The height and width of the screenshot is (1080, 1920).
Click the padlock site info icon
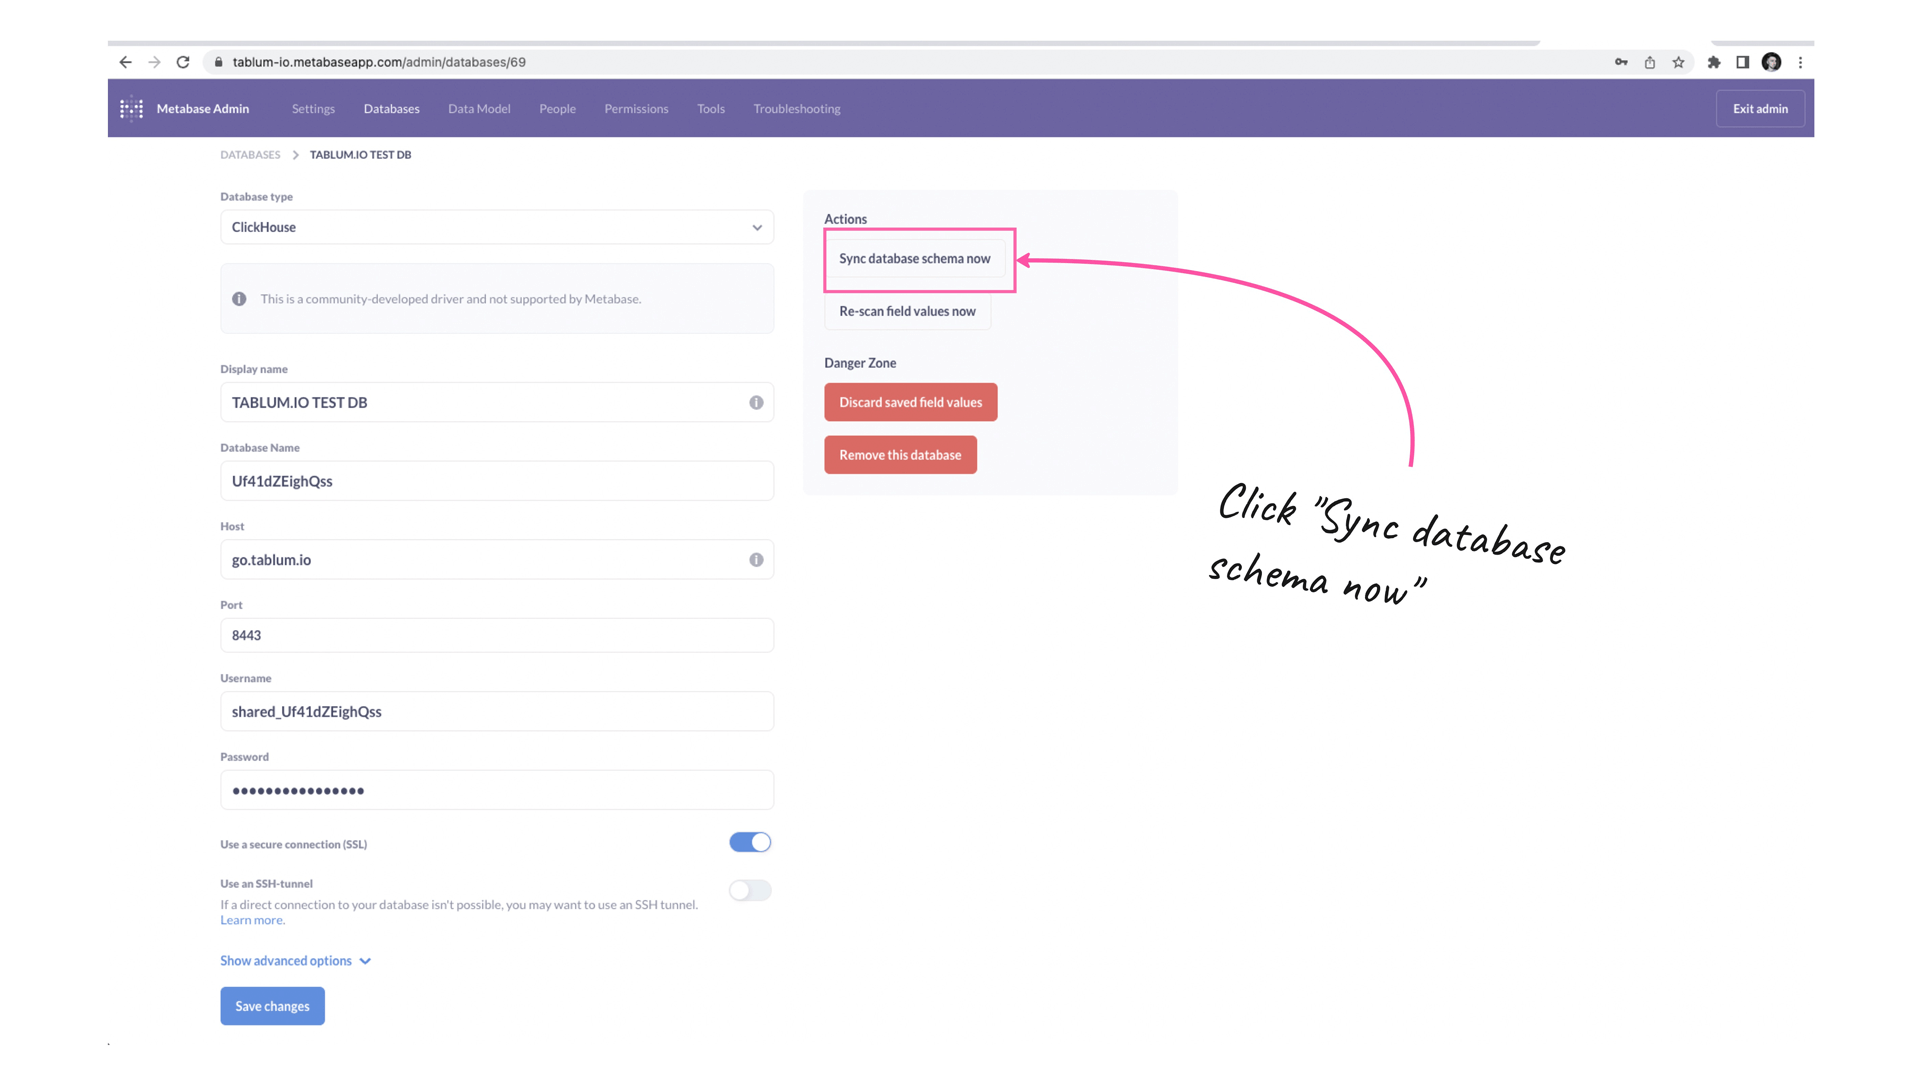219,62
